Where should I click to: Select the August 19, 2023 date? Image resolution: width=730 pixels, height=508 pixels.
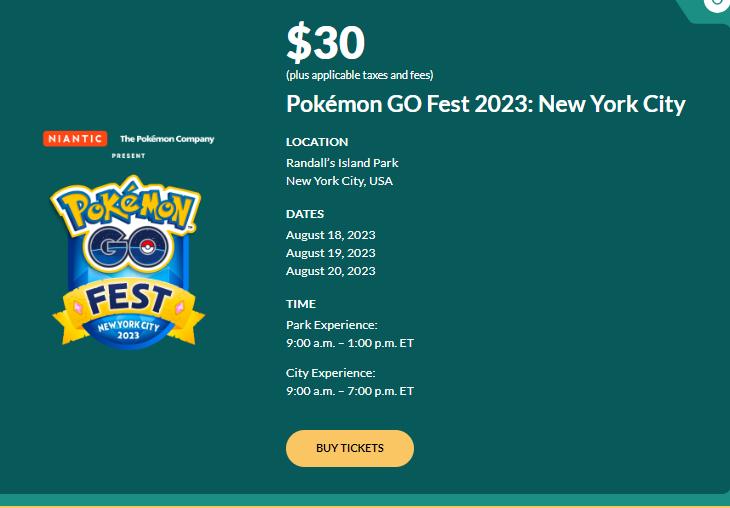[331, 253]
